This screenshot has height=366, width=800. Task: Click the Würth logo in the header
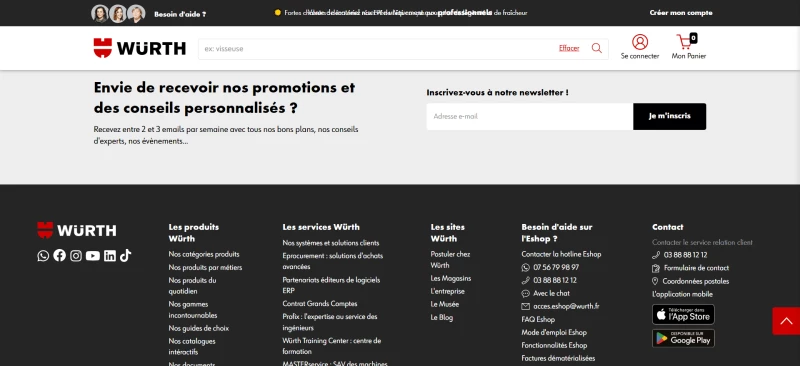(140, 48)
